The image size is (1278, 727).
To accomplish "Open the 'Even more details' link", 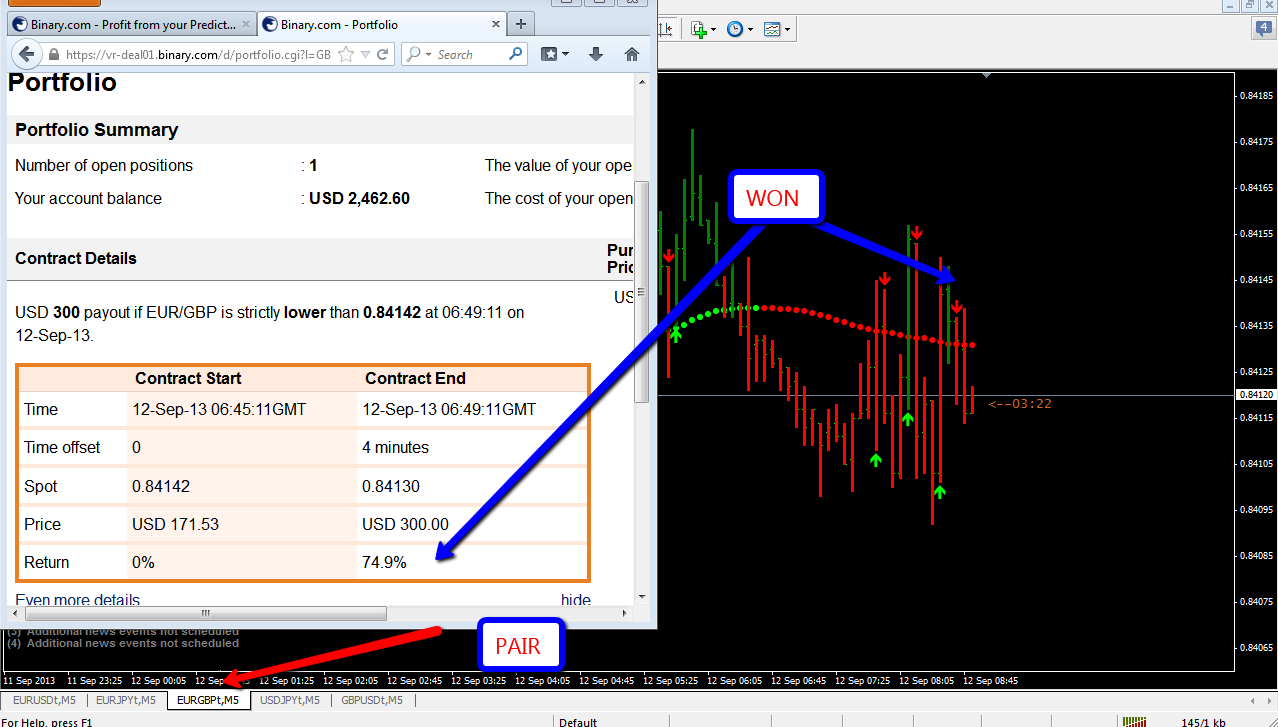I will coord(77,601).
